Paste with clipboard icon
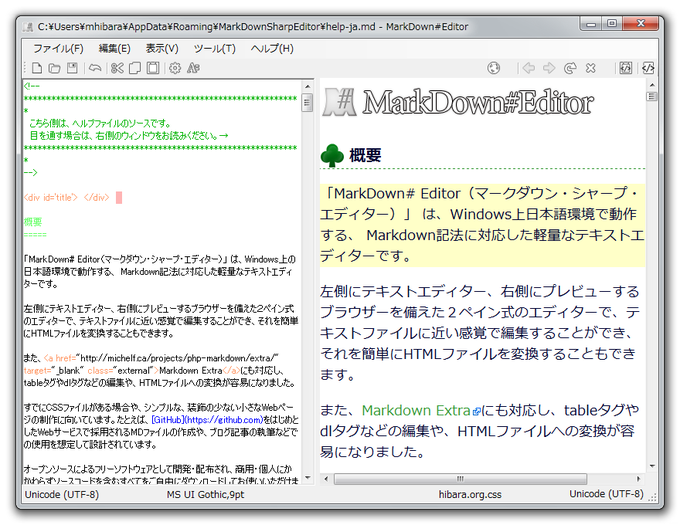 point(153,68)
